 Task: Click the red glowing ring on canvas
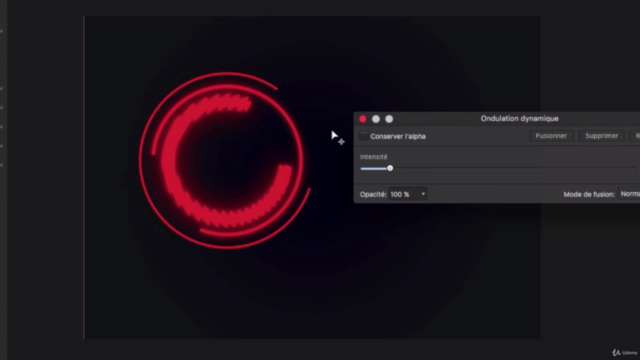coord(224,160)
